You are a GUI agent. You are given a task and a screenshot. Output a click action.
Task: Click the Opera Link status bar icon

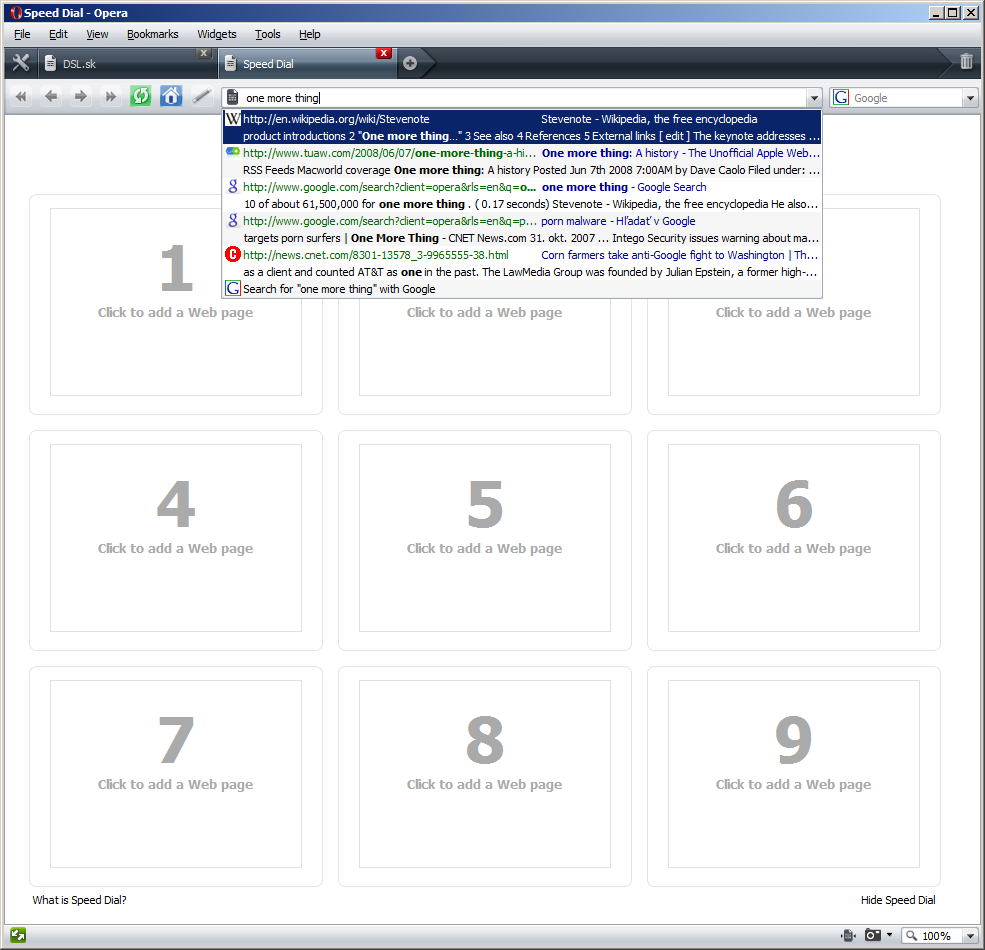[18, 936]
